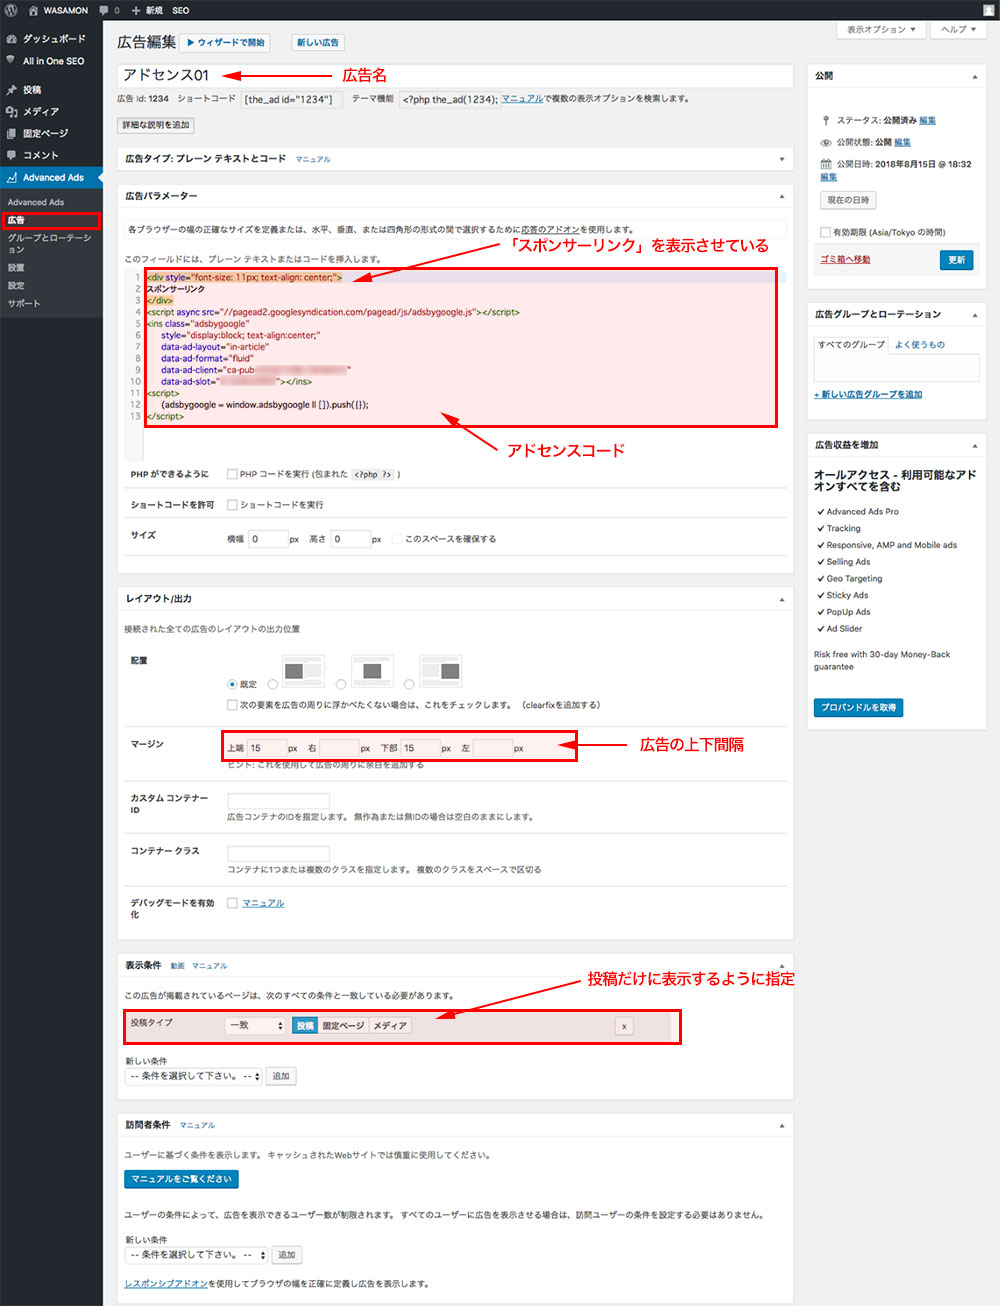The height and width of the screenshot is (1306, 1000).
Task: Switch to the すべてのグループ tab
Action: (x=851, y=345)
